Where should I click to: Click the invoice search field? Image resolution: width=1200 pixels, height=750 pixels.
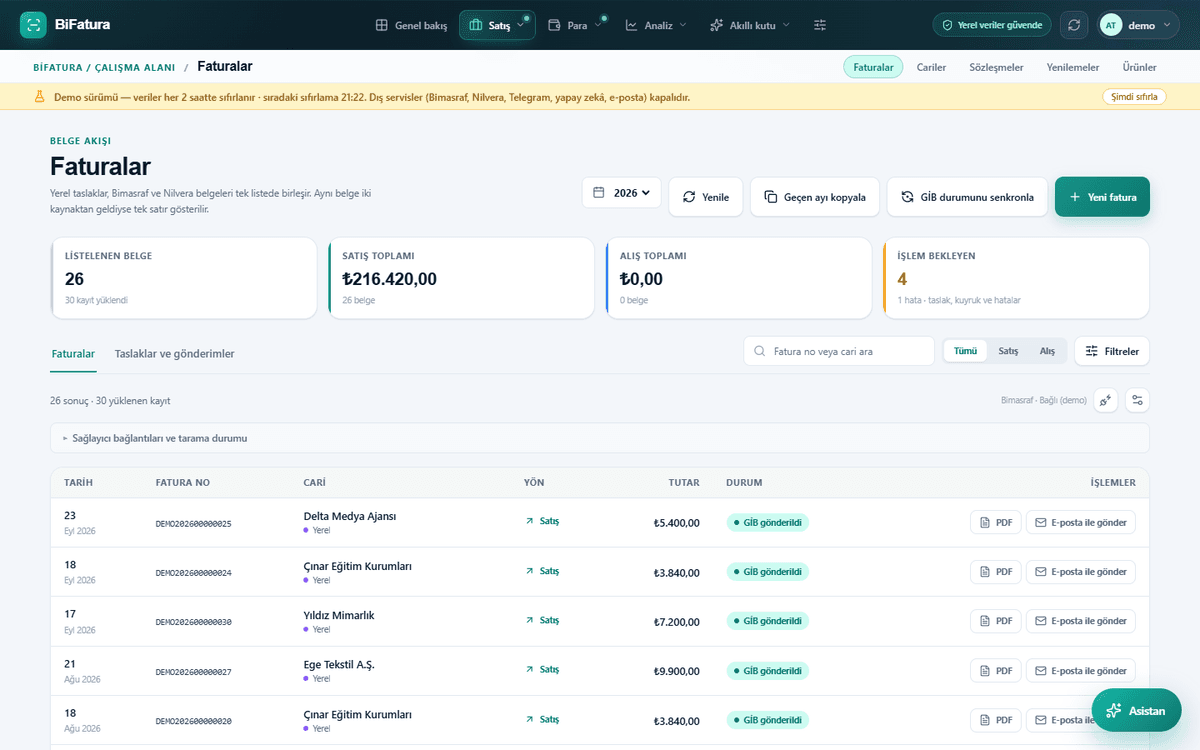pyautogui.click(x=839, y=351)
